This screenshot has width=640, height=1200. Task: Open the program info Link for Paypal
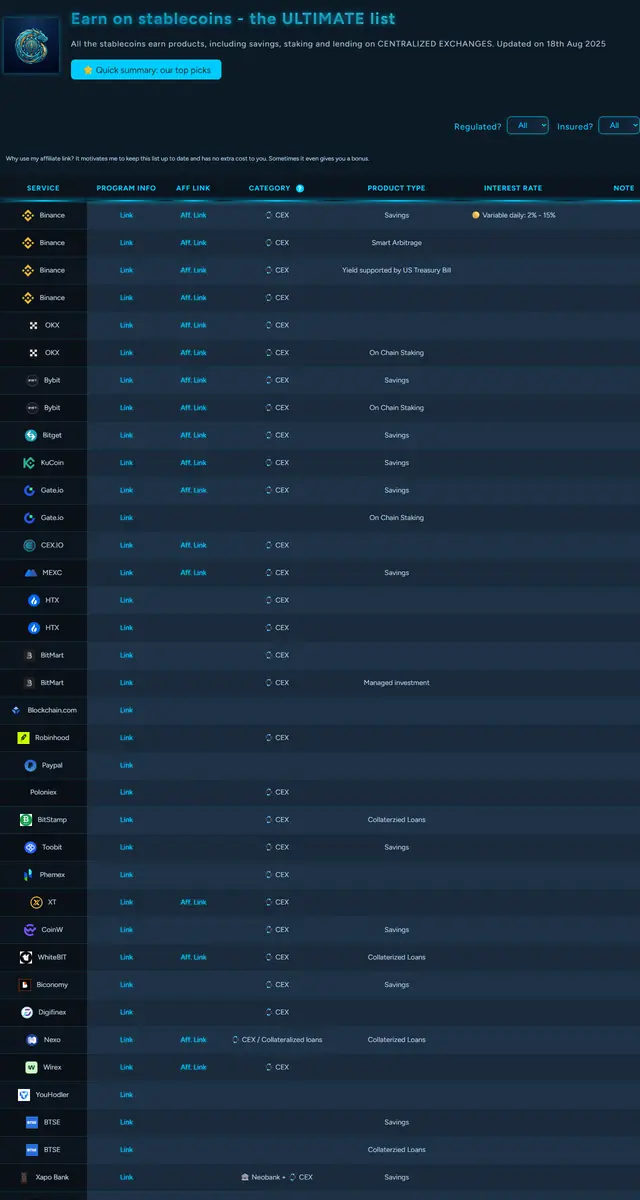point(126,765)
